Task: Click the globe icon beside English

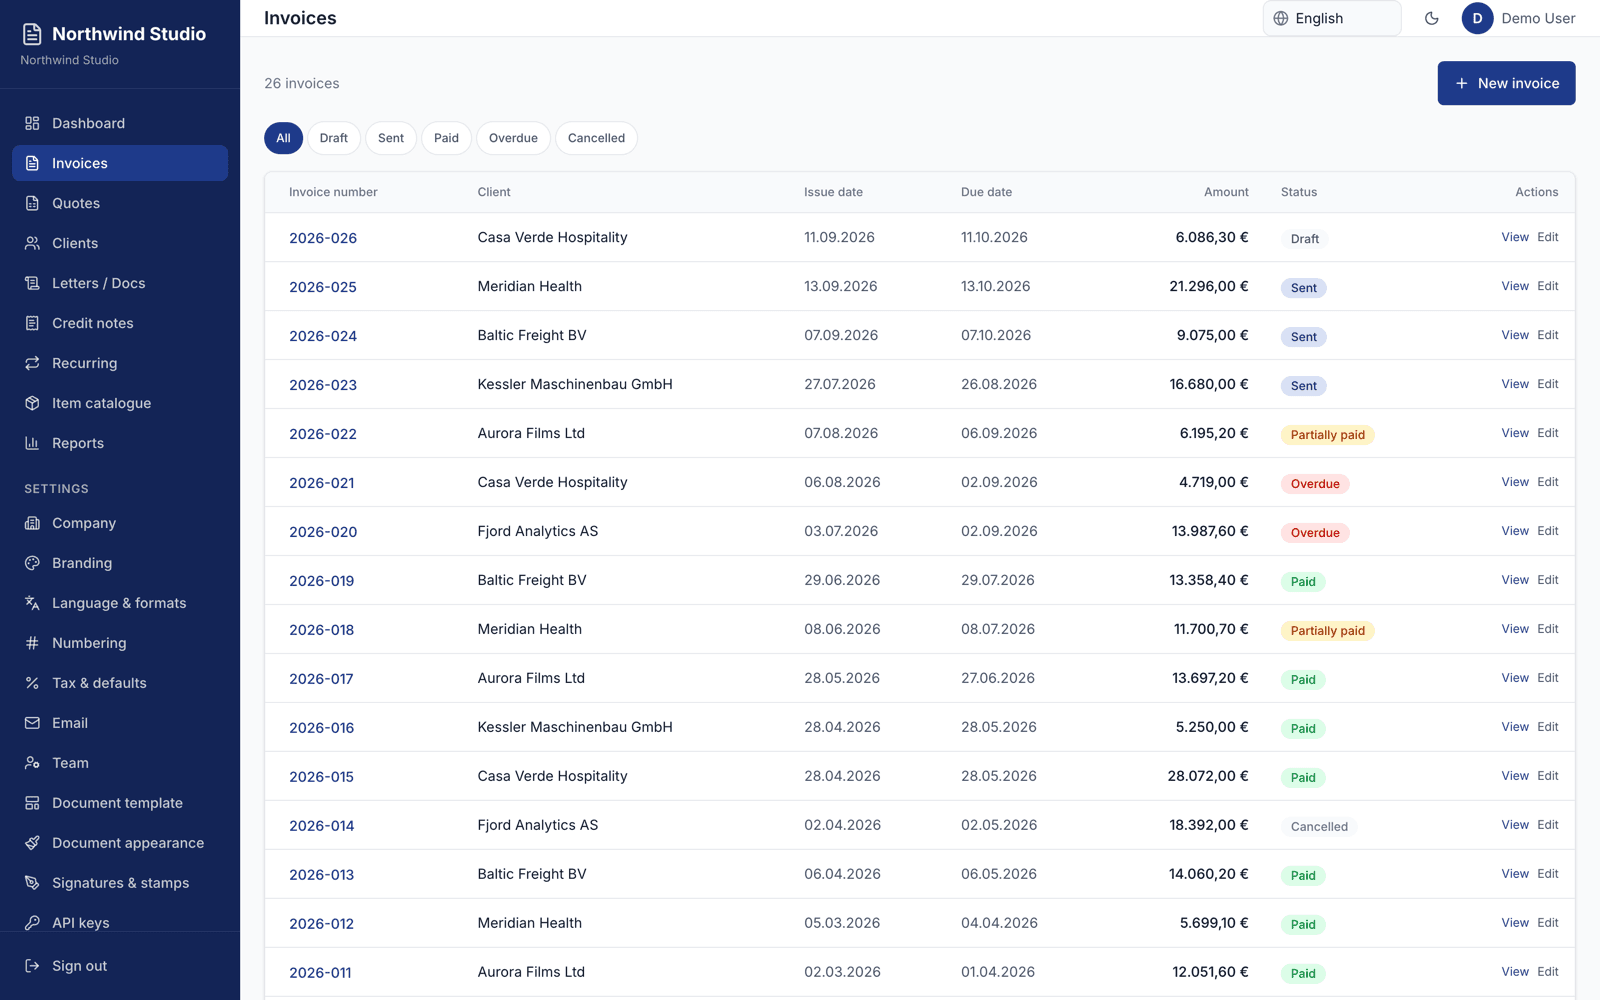Action: pyautogui.click(x=1281, y=18)
